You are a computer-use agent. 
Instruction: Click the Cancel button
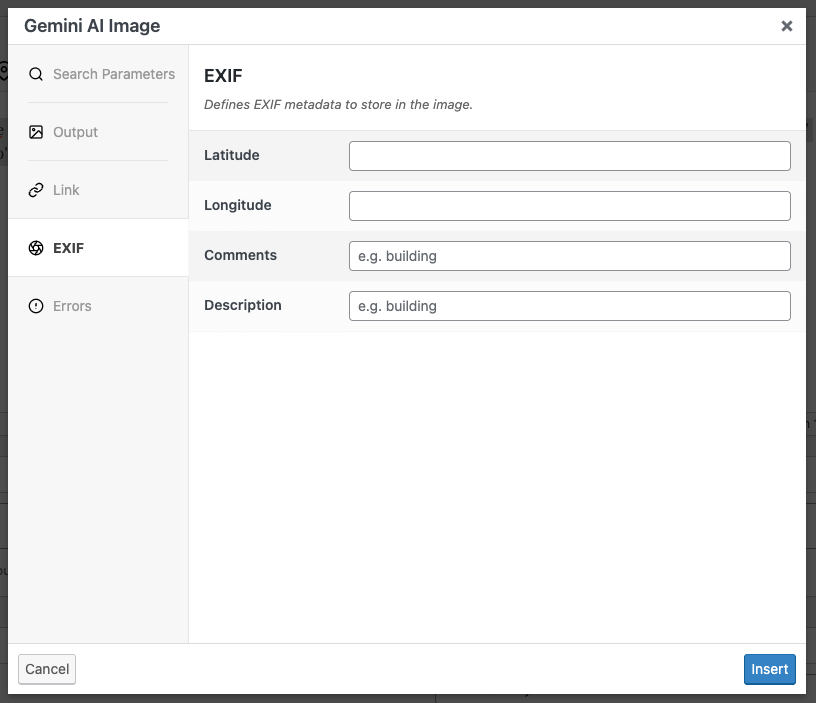pos(47,669)
